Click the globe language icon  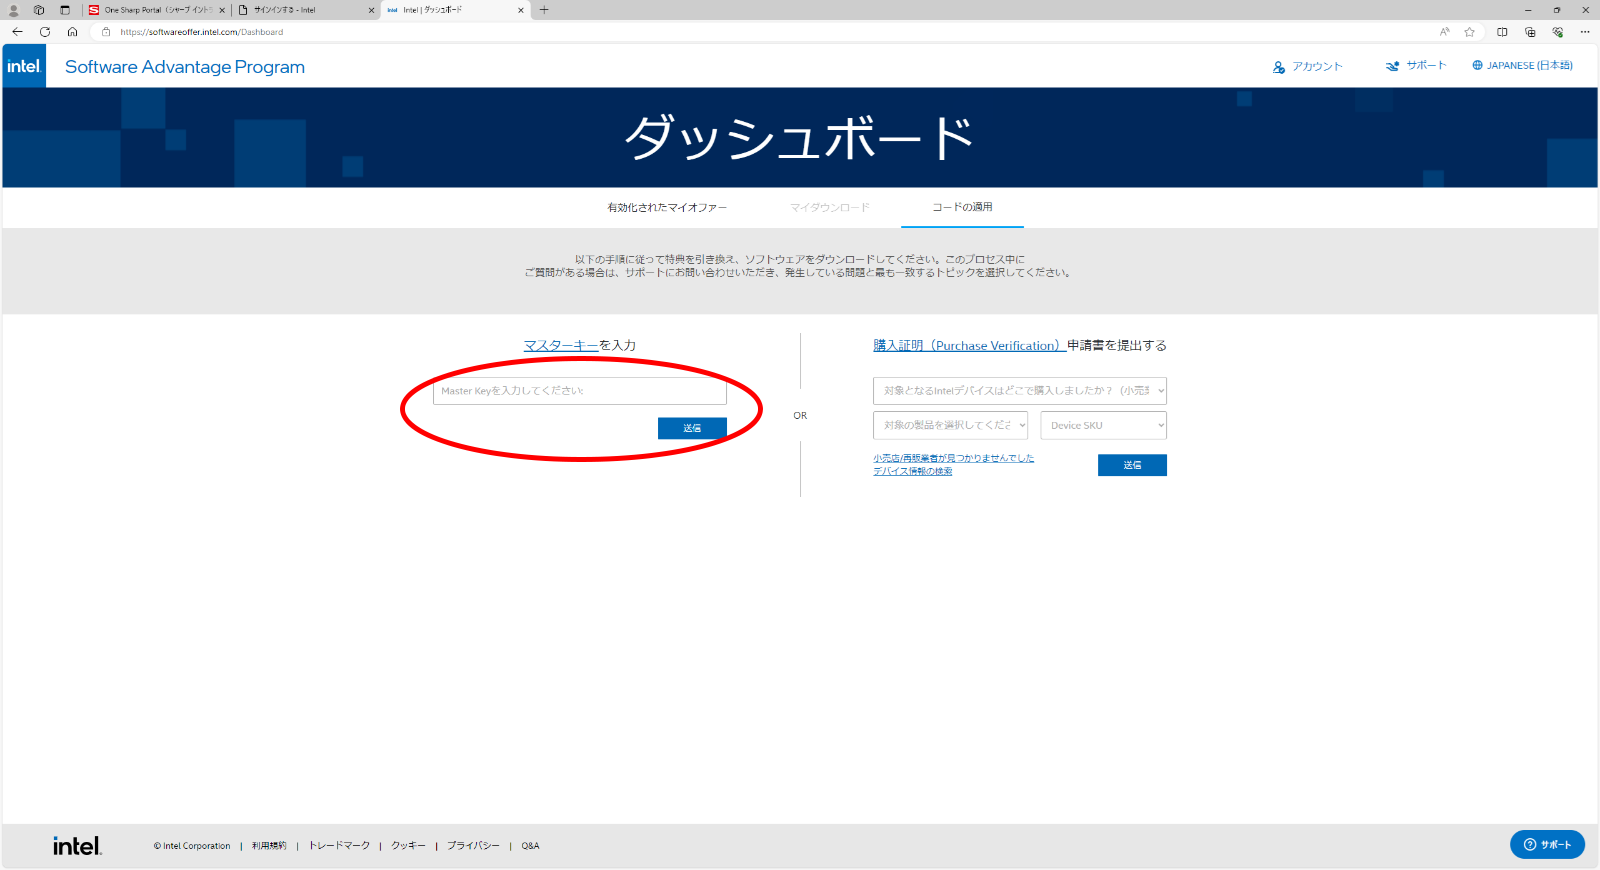[x=1477, y=66]
